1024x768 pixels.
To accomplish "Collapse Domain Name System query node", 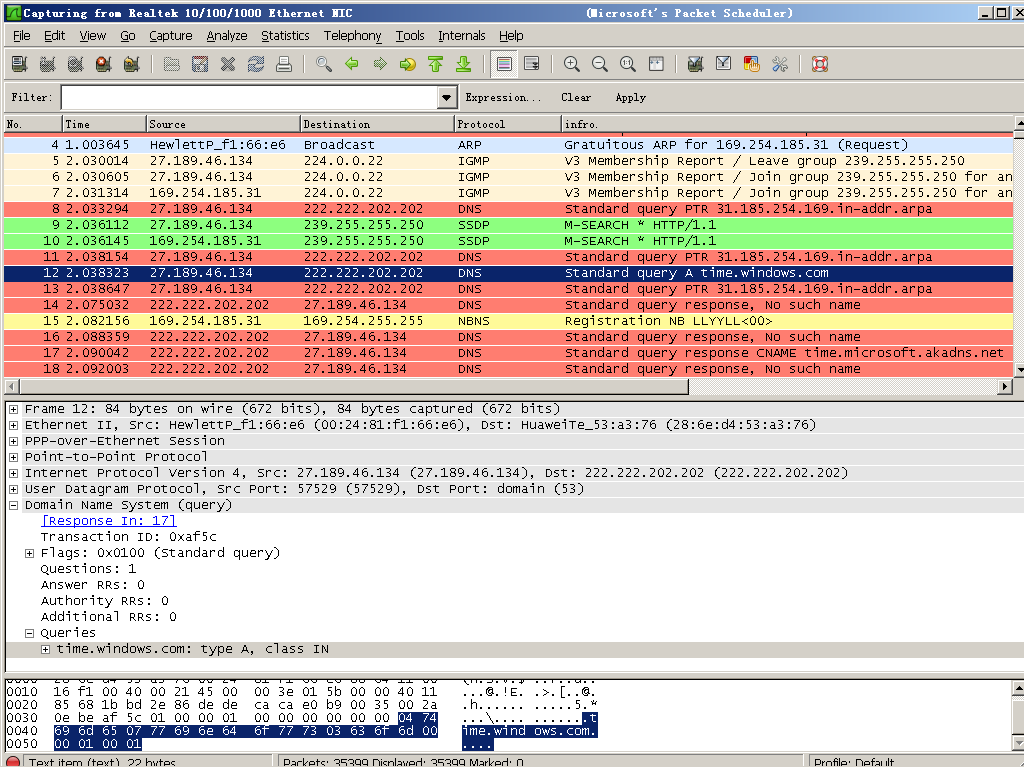I will pyautogui.click(x=13, y=505).
